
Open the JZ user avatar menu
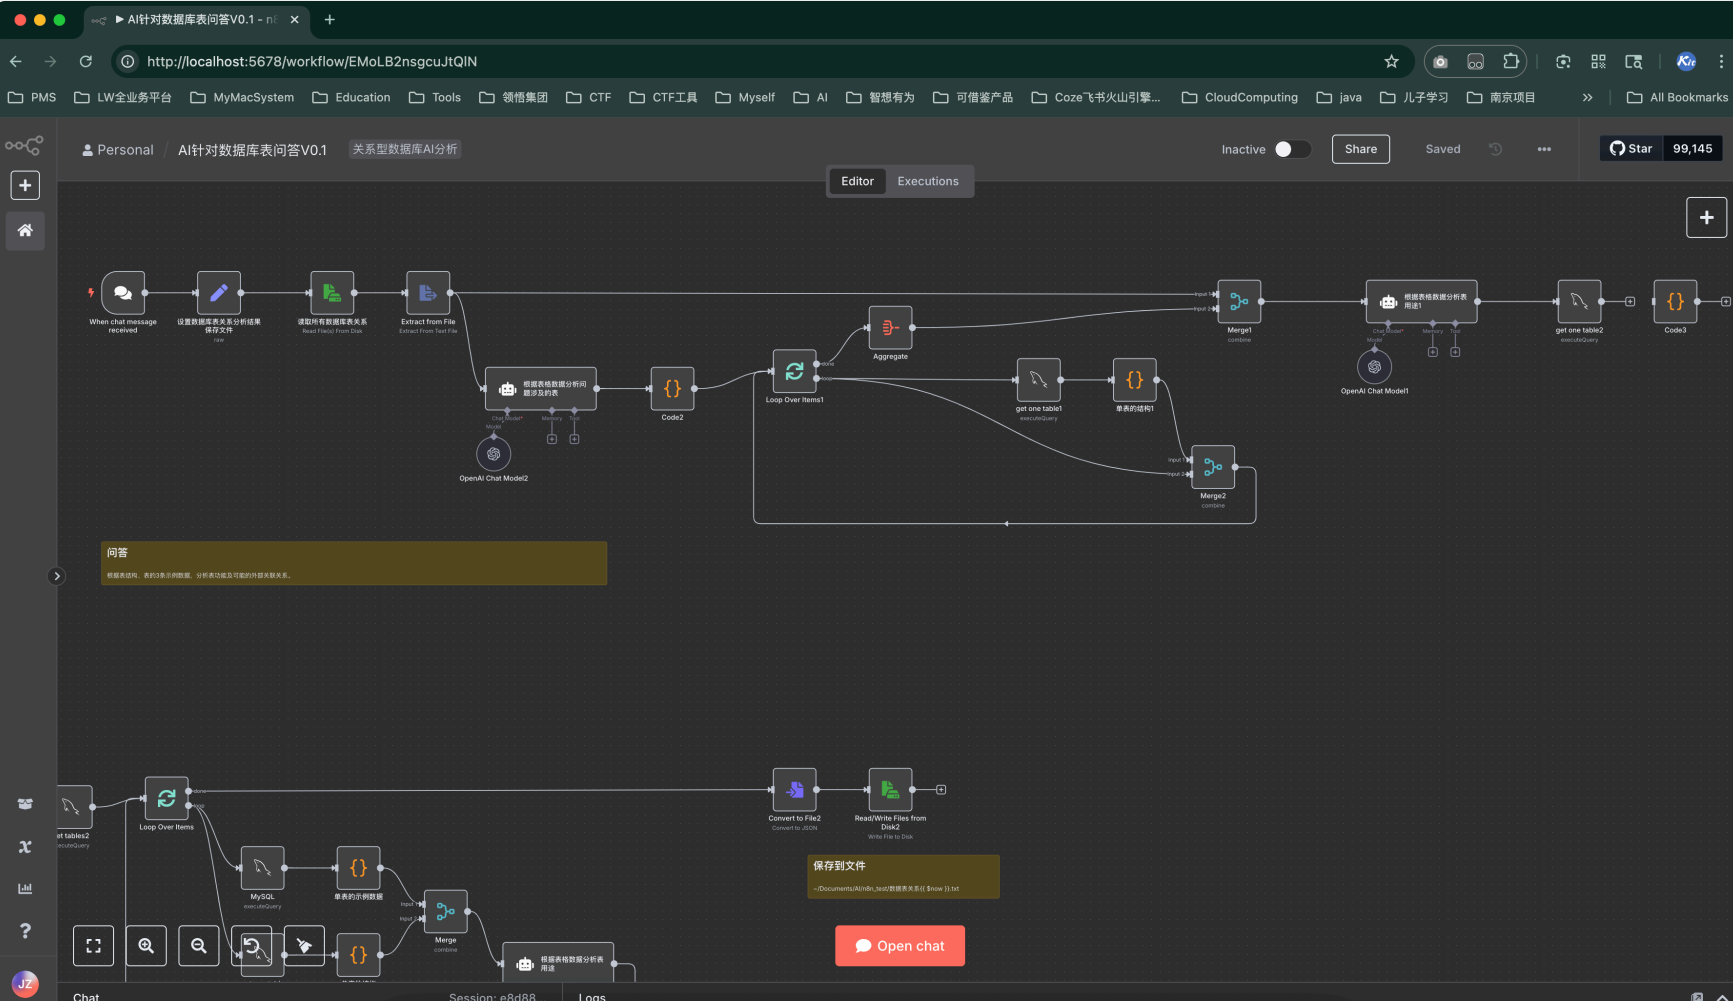tap(25, 984)
